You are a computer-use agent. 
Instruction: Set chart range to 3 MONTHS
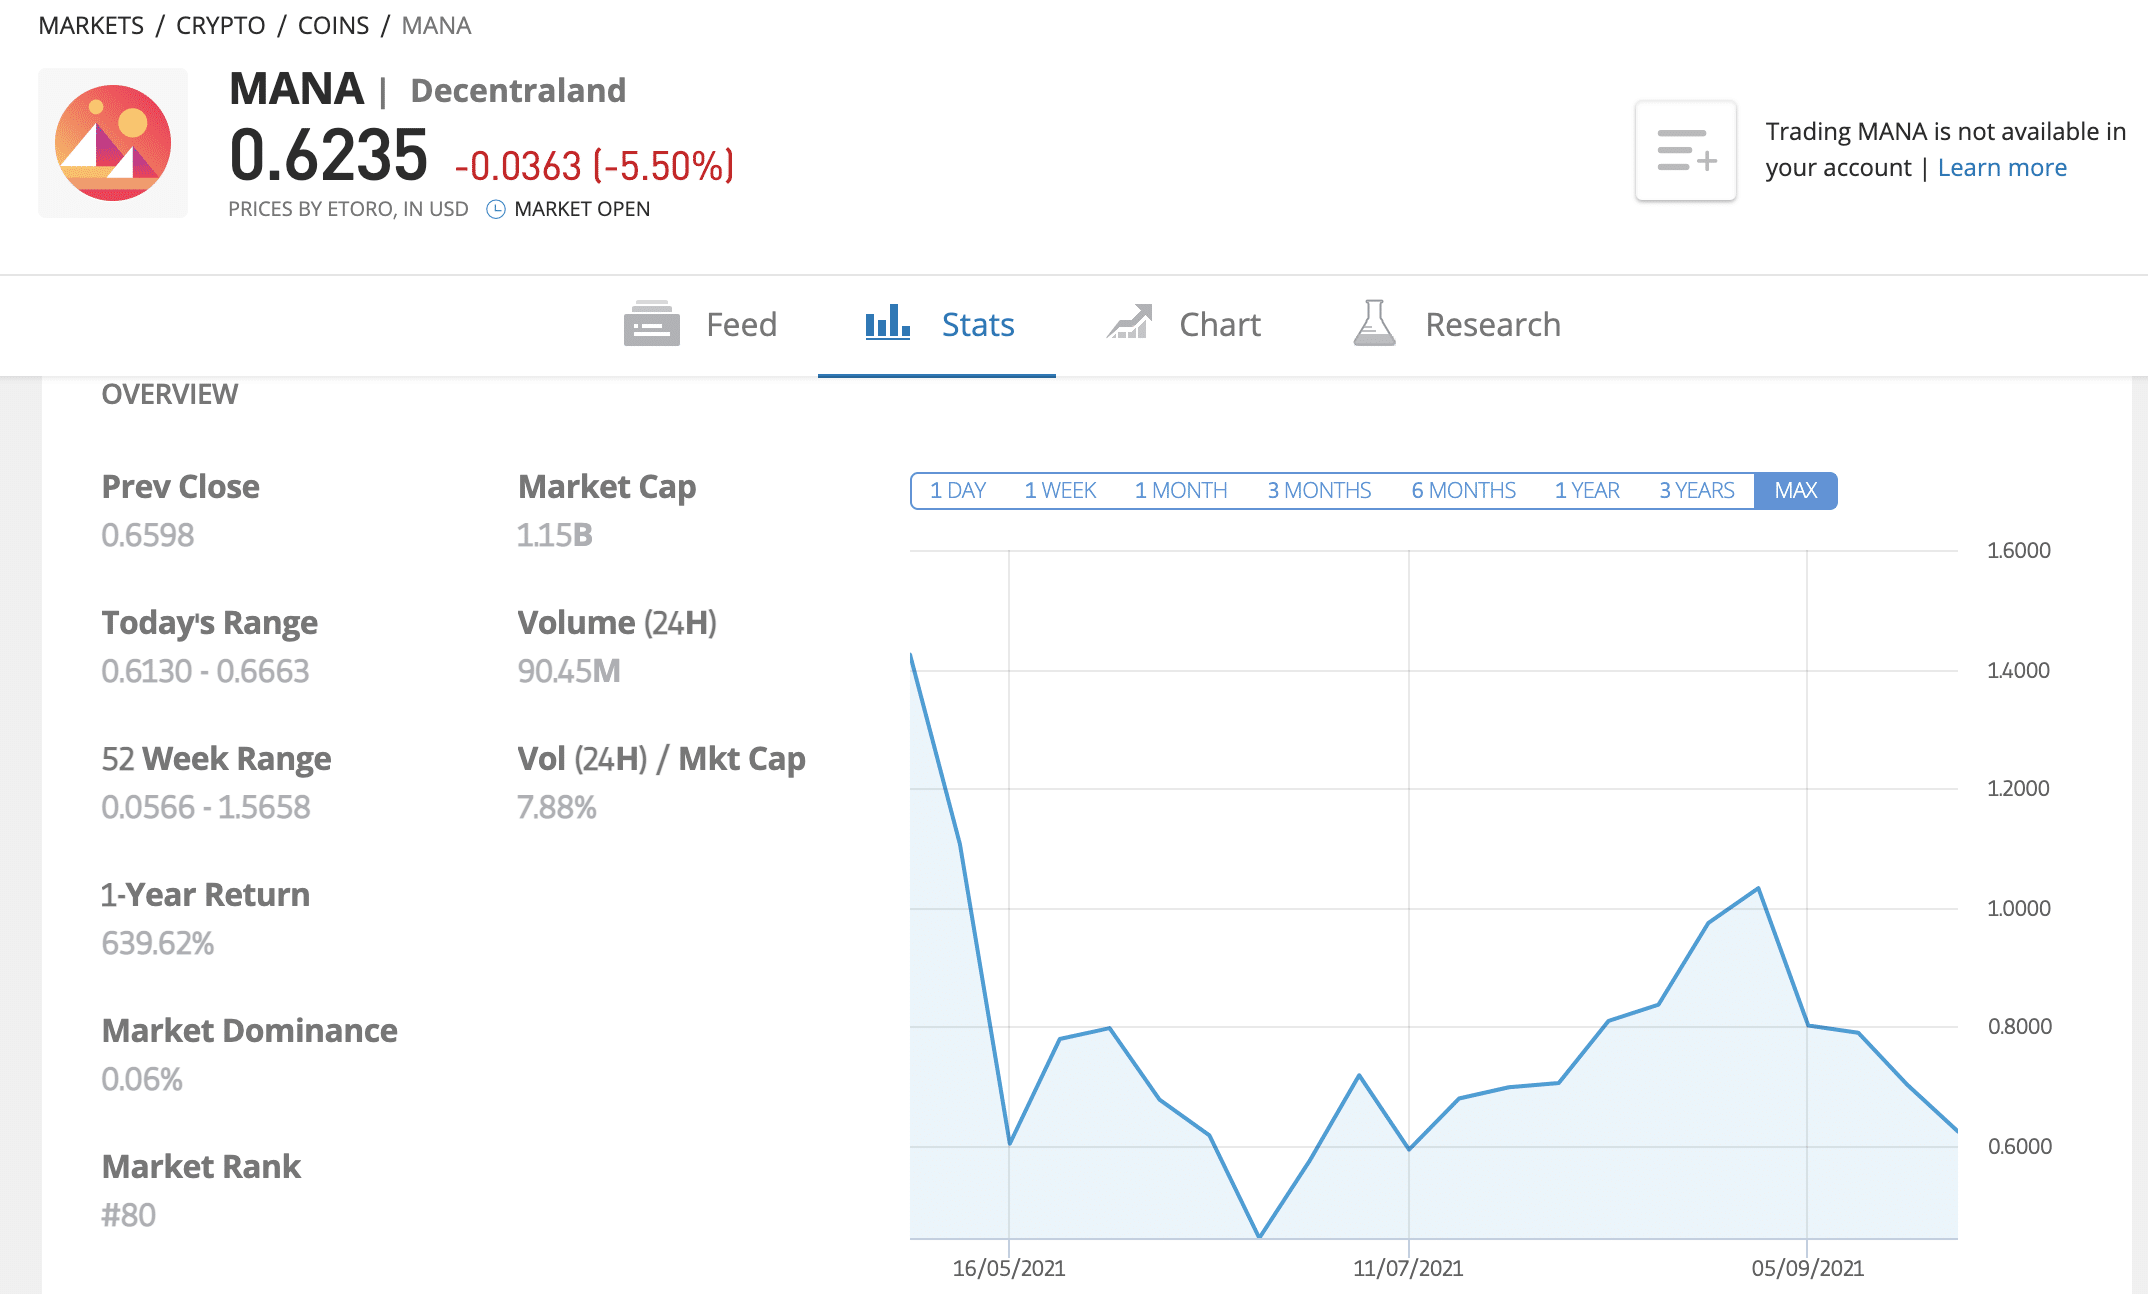(x=1319, y=490)
